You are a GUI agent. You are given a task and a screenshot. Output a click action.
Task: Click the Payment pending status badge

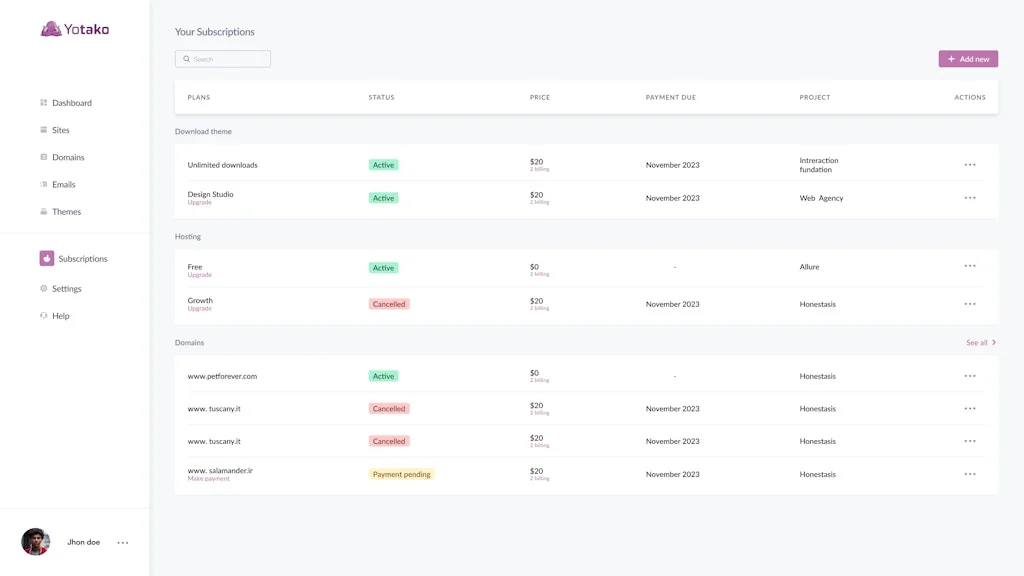401,474
